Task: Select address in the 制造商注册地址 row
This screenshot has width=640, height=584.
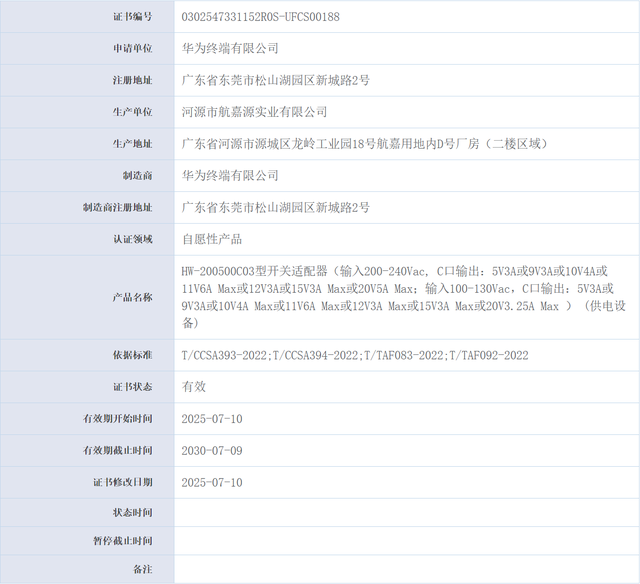Action: [276, 207]
